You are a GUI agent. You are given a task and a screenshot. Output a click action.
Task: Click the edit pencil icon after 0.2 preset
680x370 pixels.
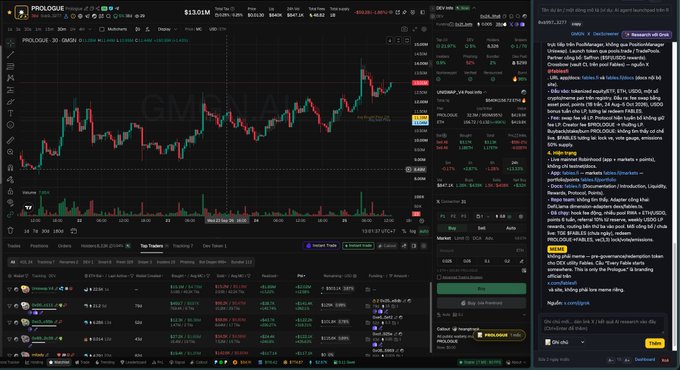click(x=521, y=261)
